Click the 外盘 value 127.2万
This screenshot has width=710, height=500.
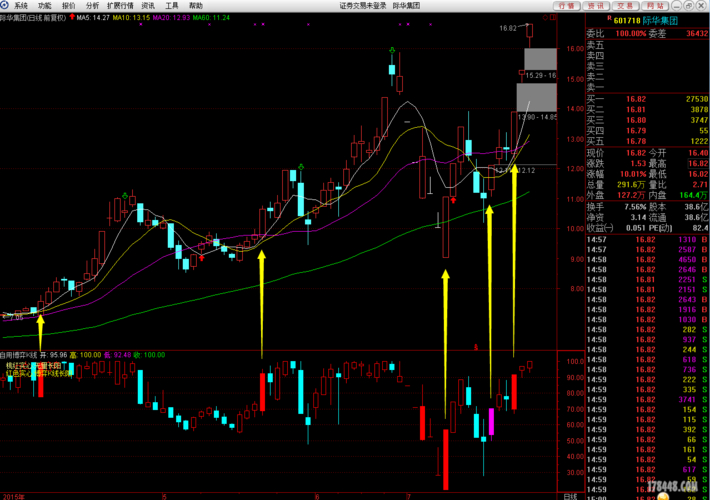pos(632,195)
